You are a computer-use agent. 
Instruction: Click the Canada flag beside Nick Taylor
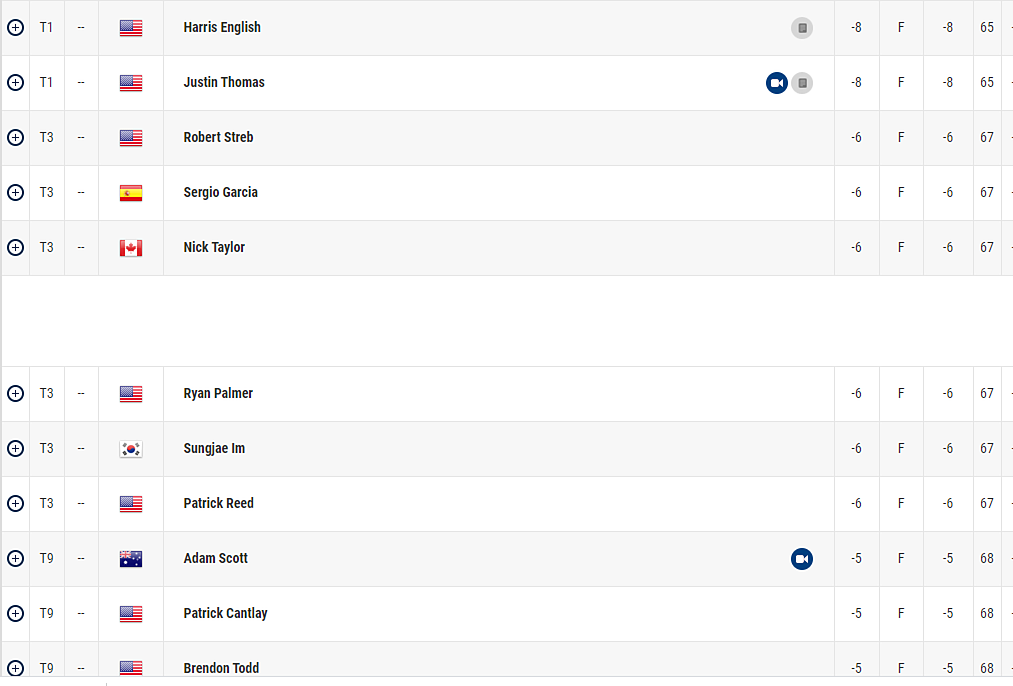(x=131, y=248)
